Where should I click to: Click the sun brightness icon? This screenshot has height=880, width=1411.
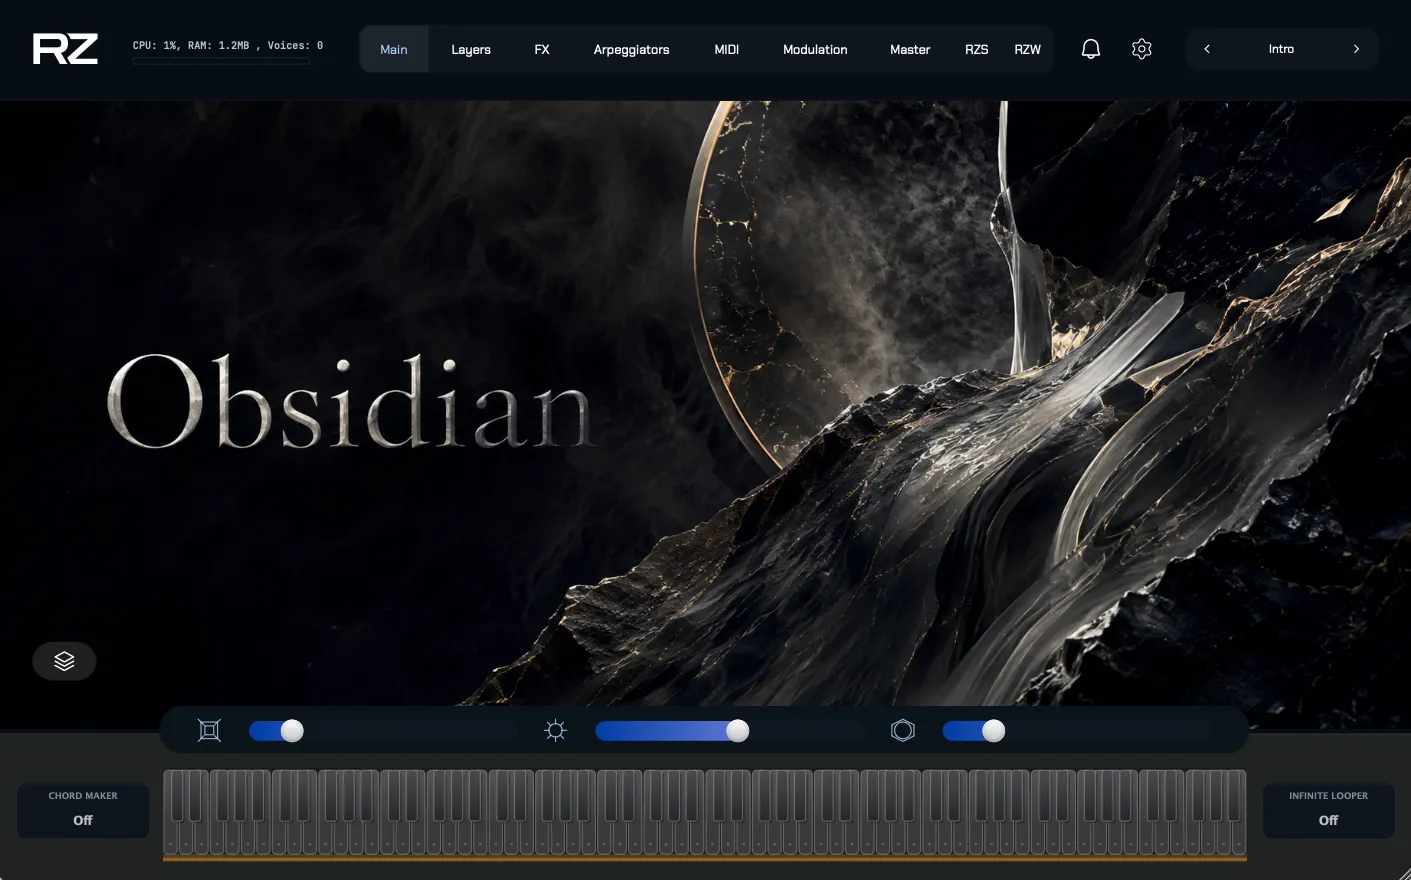point(555,731)
